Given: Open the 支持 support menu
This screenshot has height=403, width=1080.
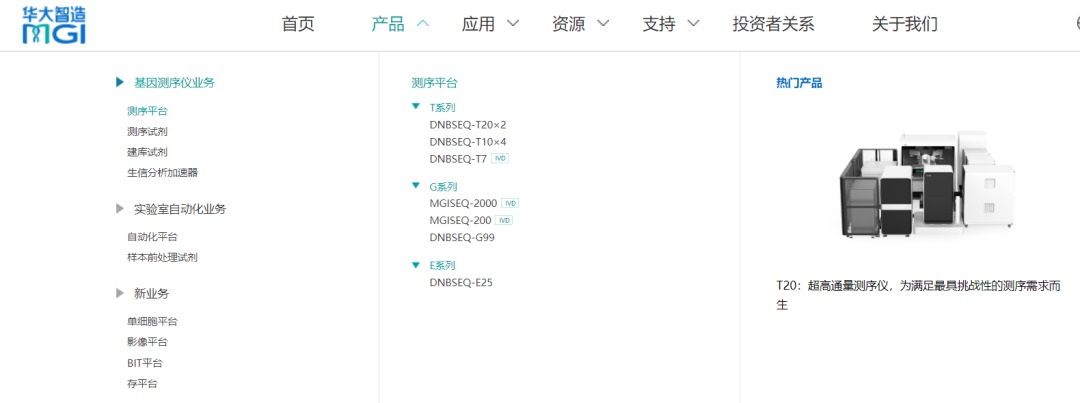Looking at the screenshot, I should pyautogui.click(x=658, y=24).
